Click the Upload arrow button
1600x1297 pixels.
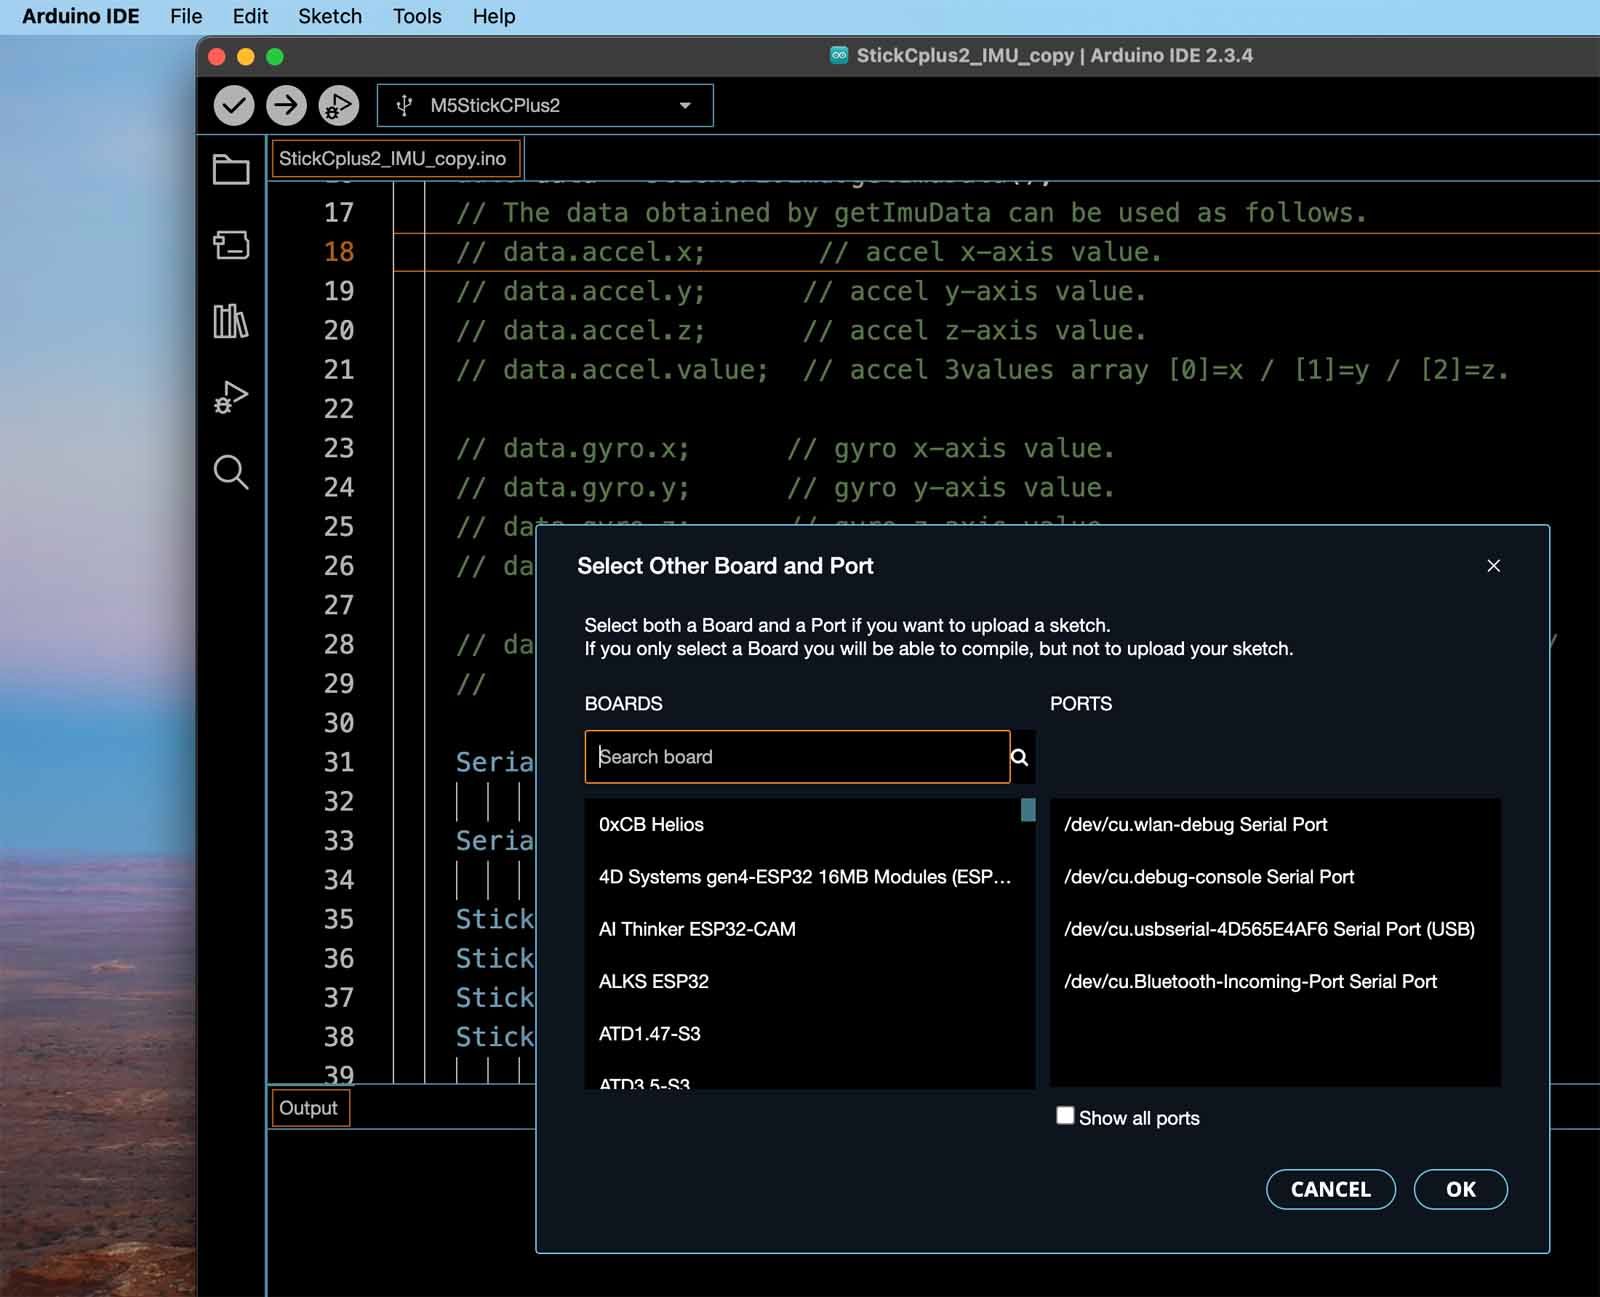[286, 105]
